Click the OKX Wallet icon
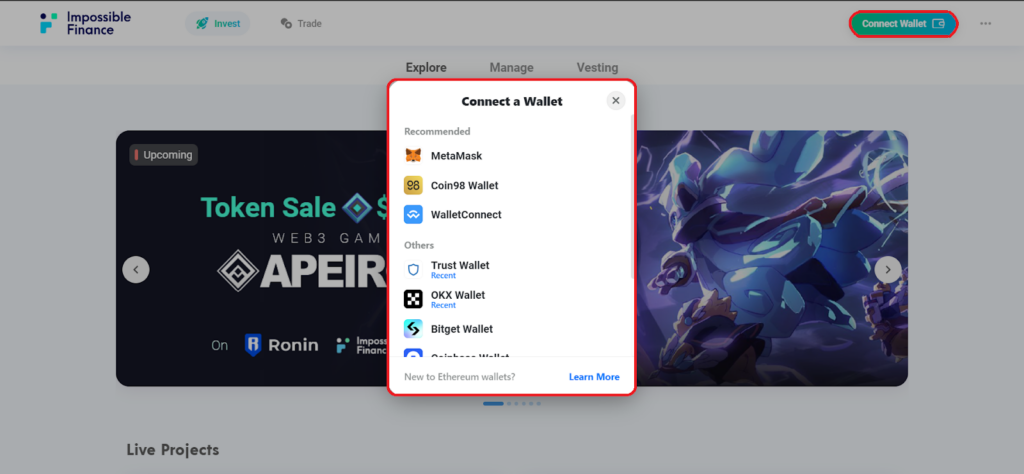The image size is (1024, 474). point(413,299)
